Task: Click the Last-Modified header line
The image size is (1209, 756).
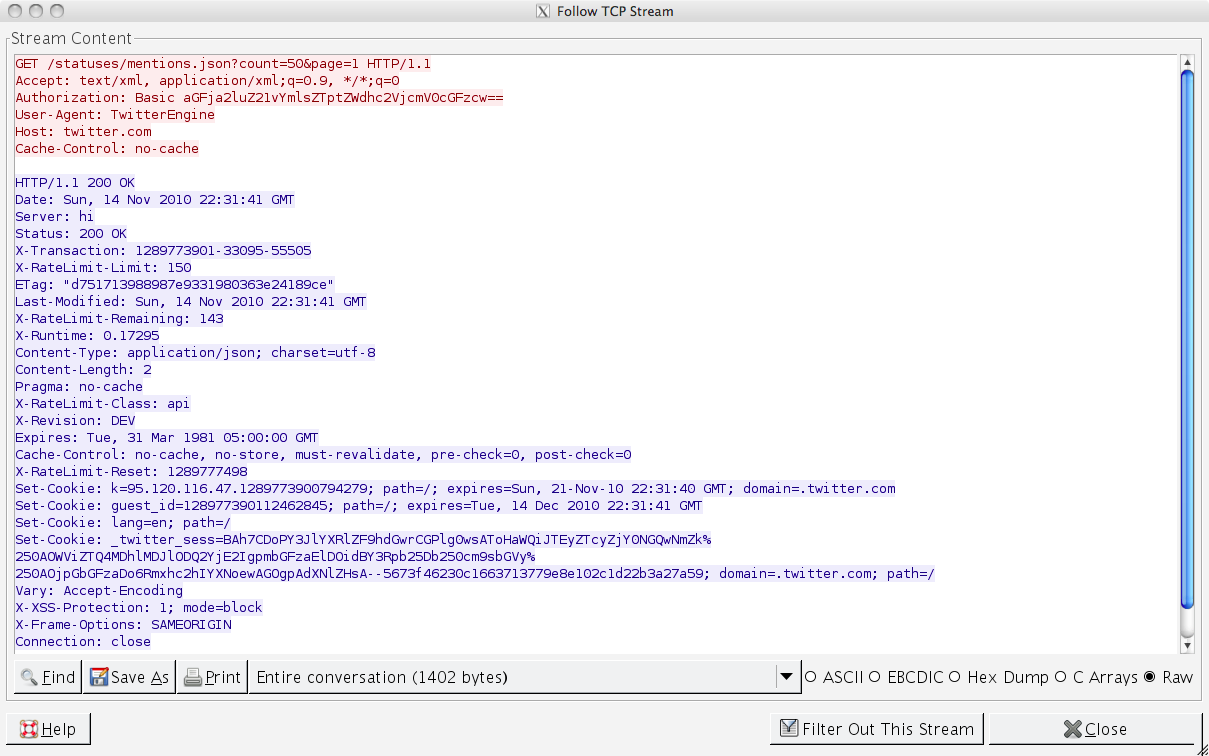Action: point(191,302)
